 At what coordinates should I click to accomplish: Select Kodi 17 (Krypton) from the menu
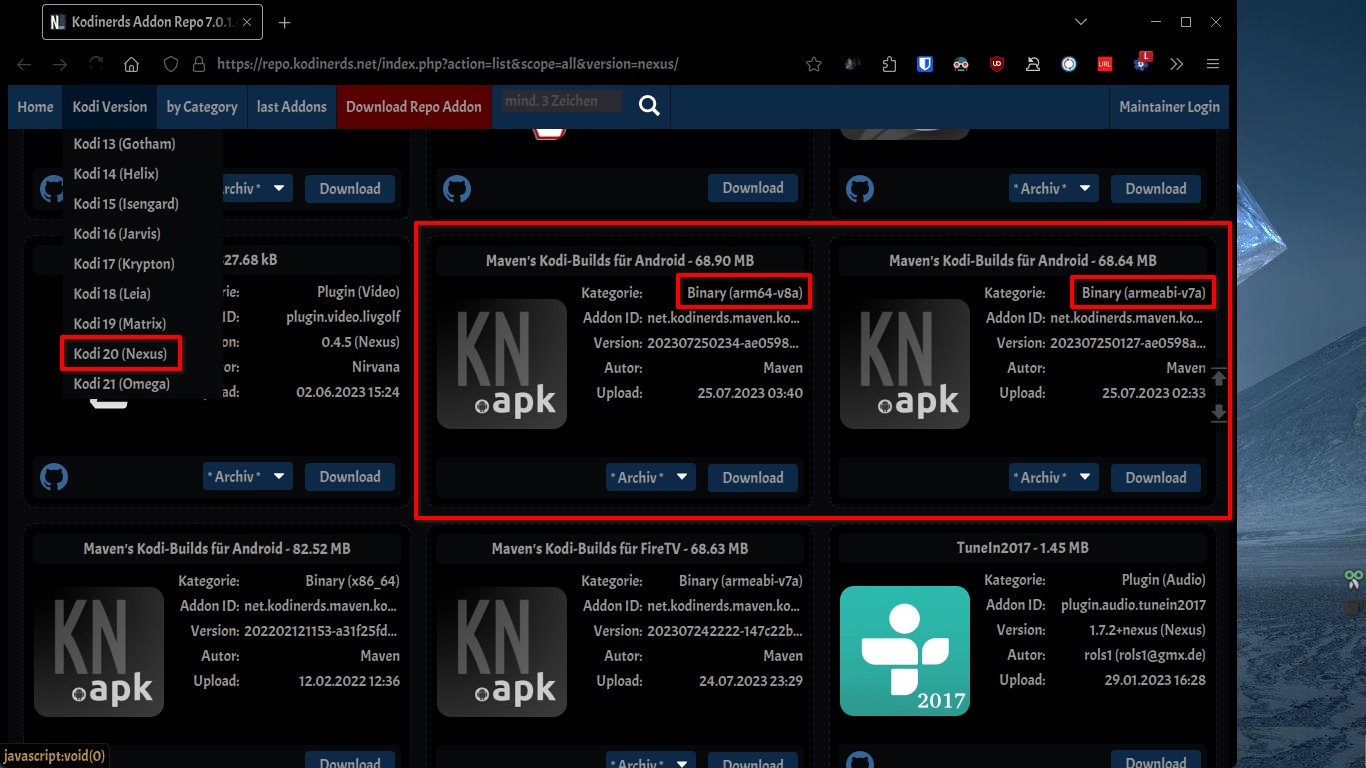(x=124, y=264)
